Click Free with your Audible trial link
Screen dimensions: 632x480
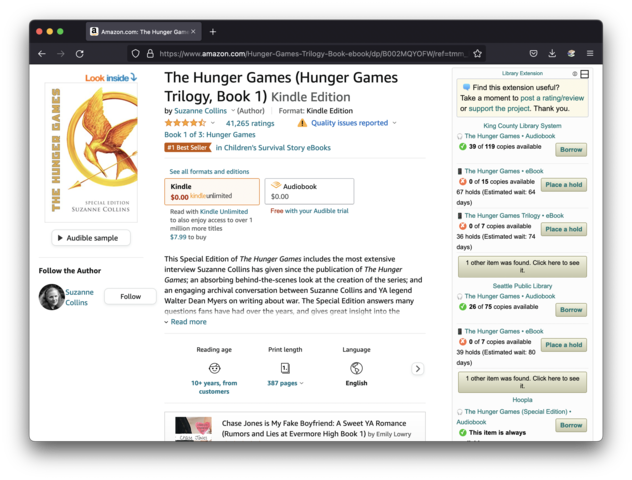coord(309,211)
